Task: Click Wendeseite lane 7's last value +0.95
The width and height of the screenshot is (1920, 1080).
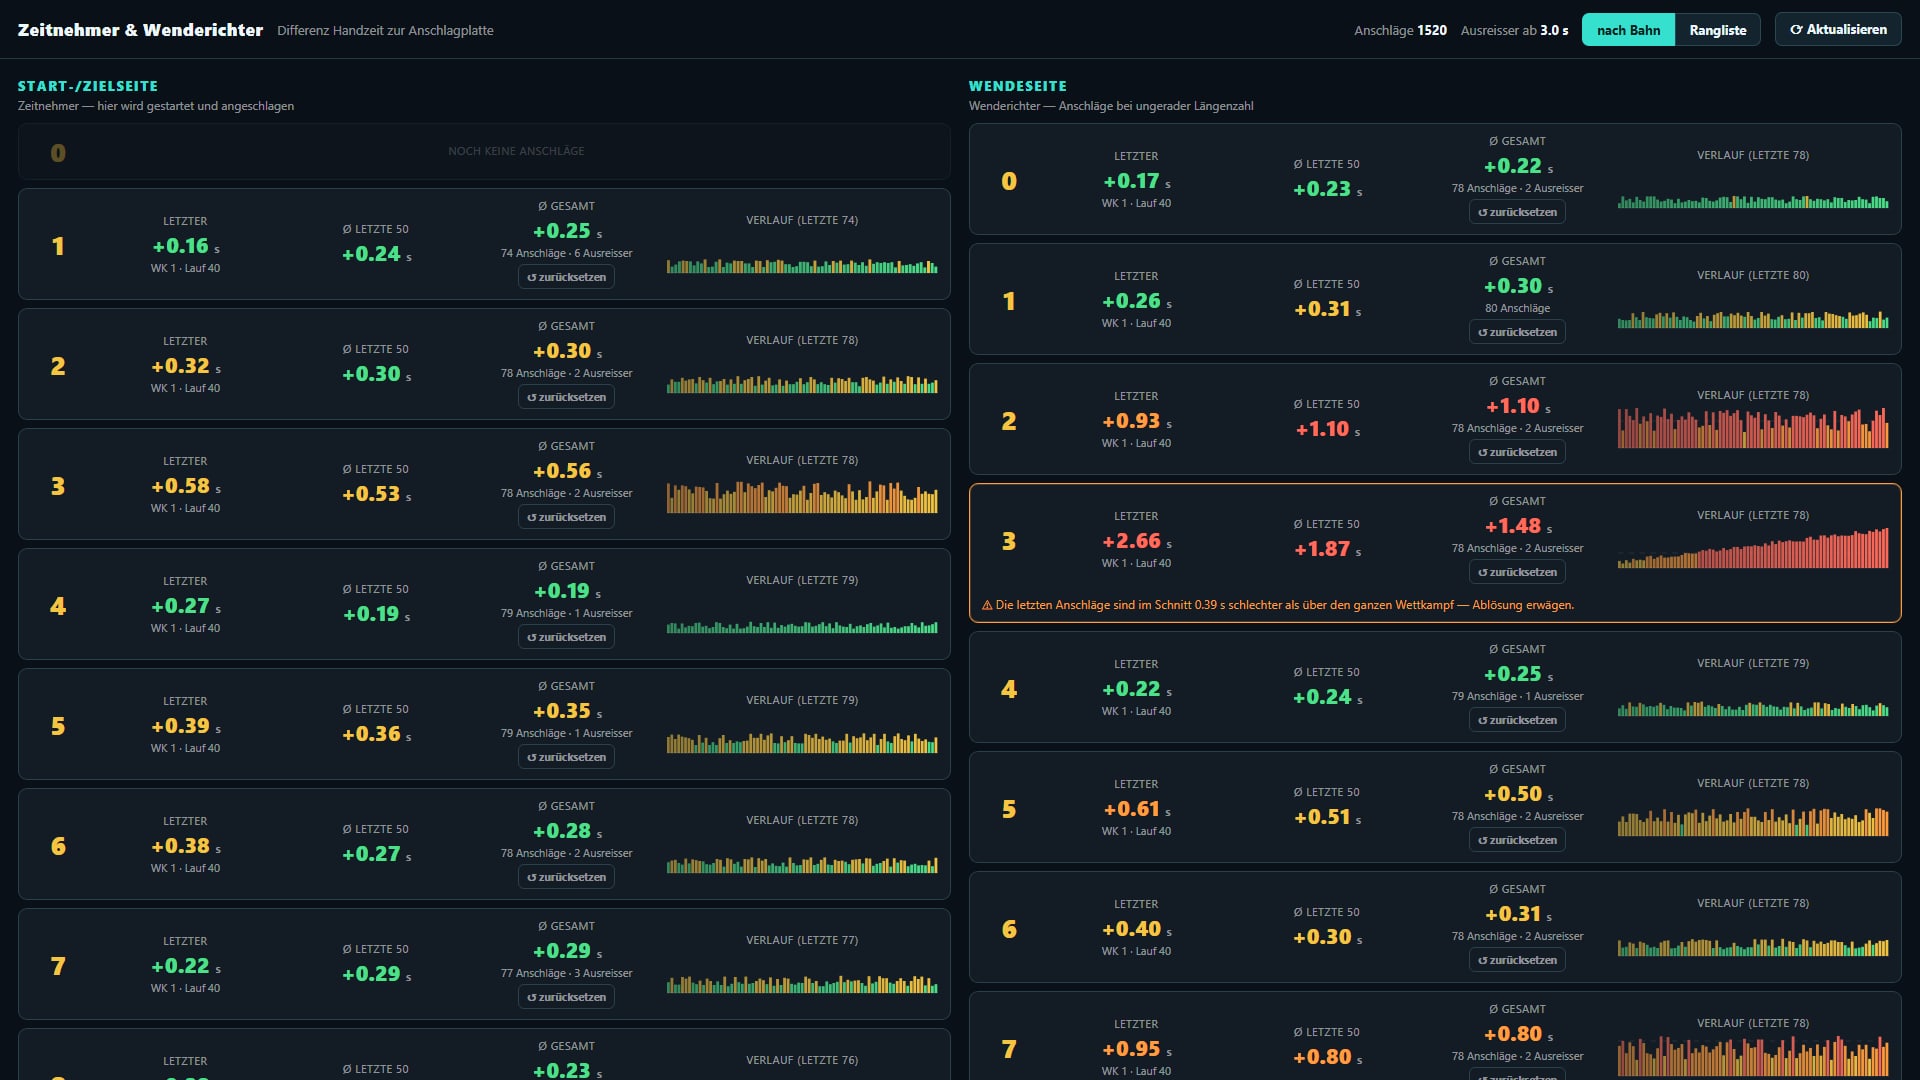Action: 1136,1049
